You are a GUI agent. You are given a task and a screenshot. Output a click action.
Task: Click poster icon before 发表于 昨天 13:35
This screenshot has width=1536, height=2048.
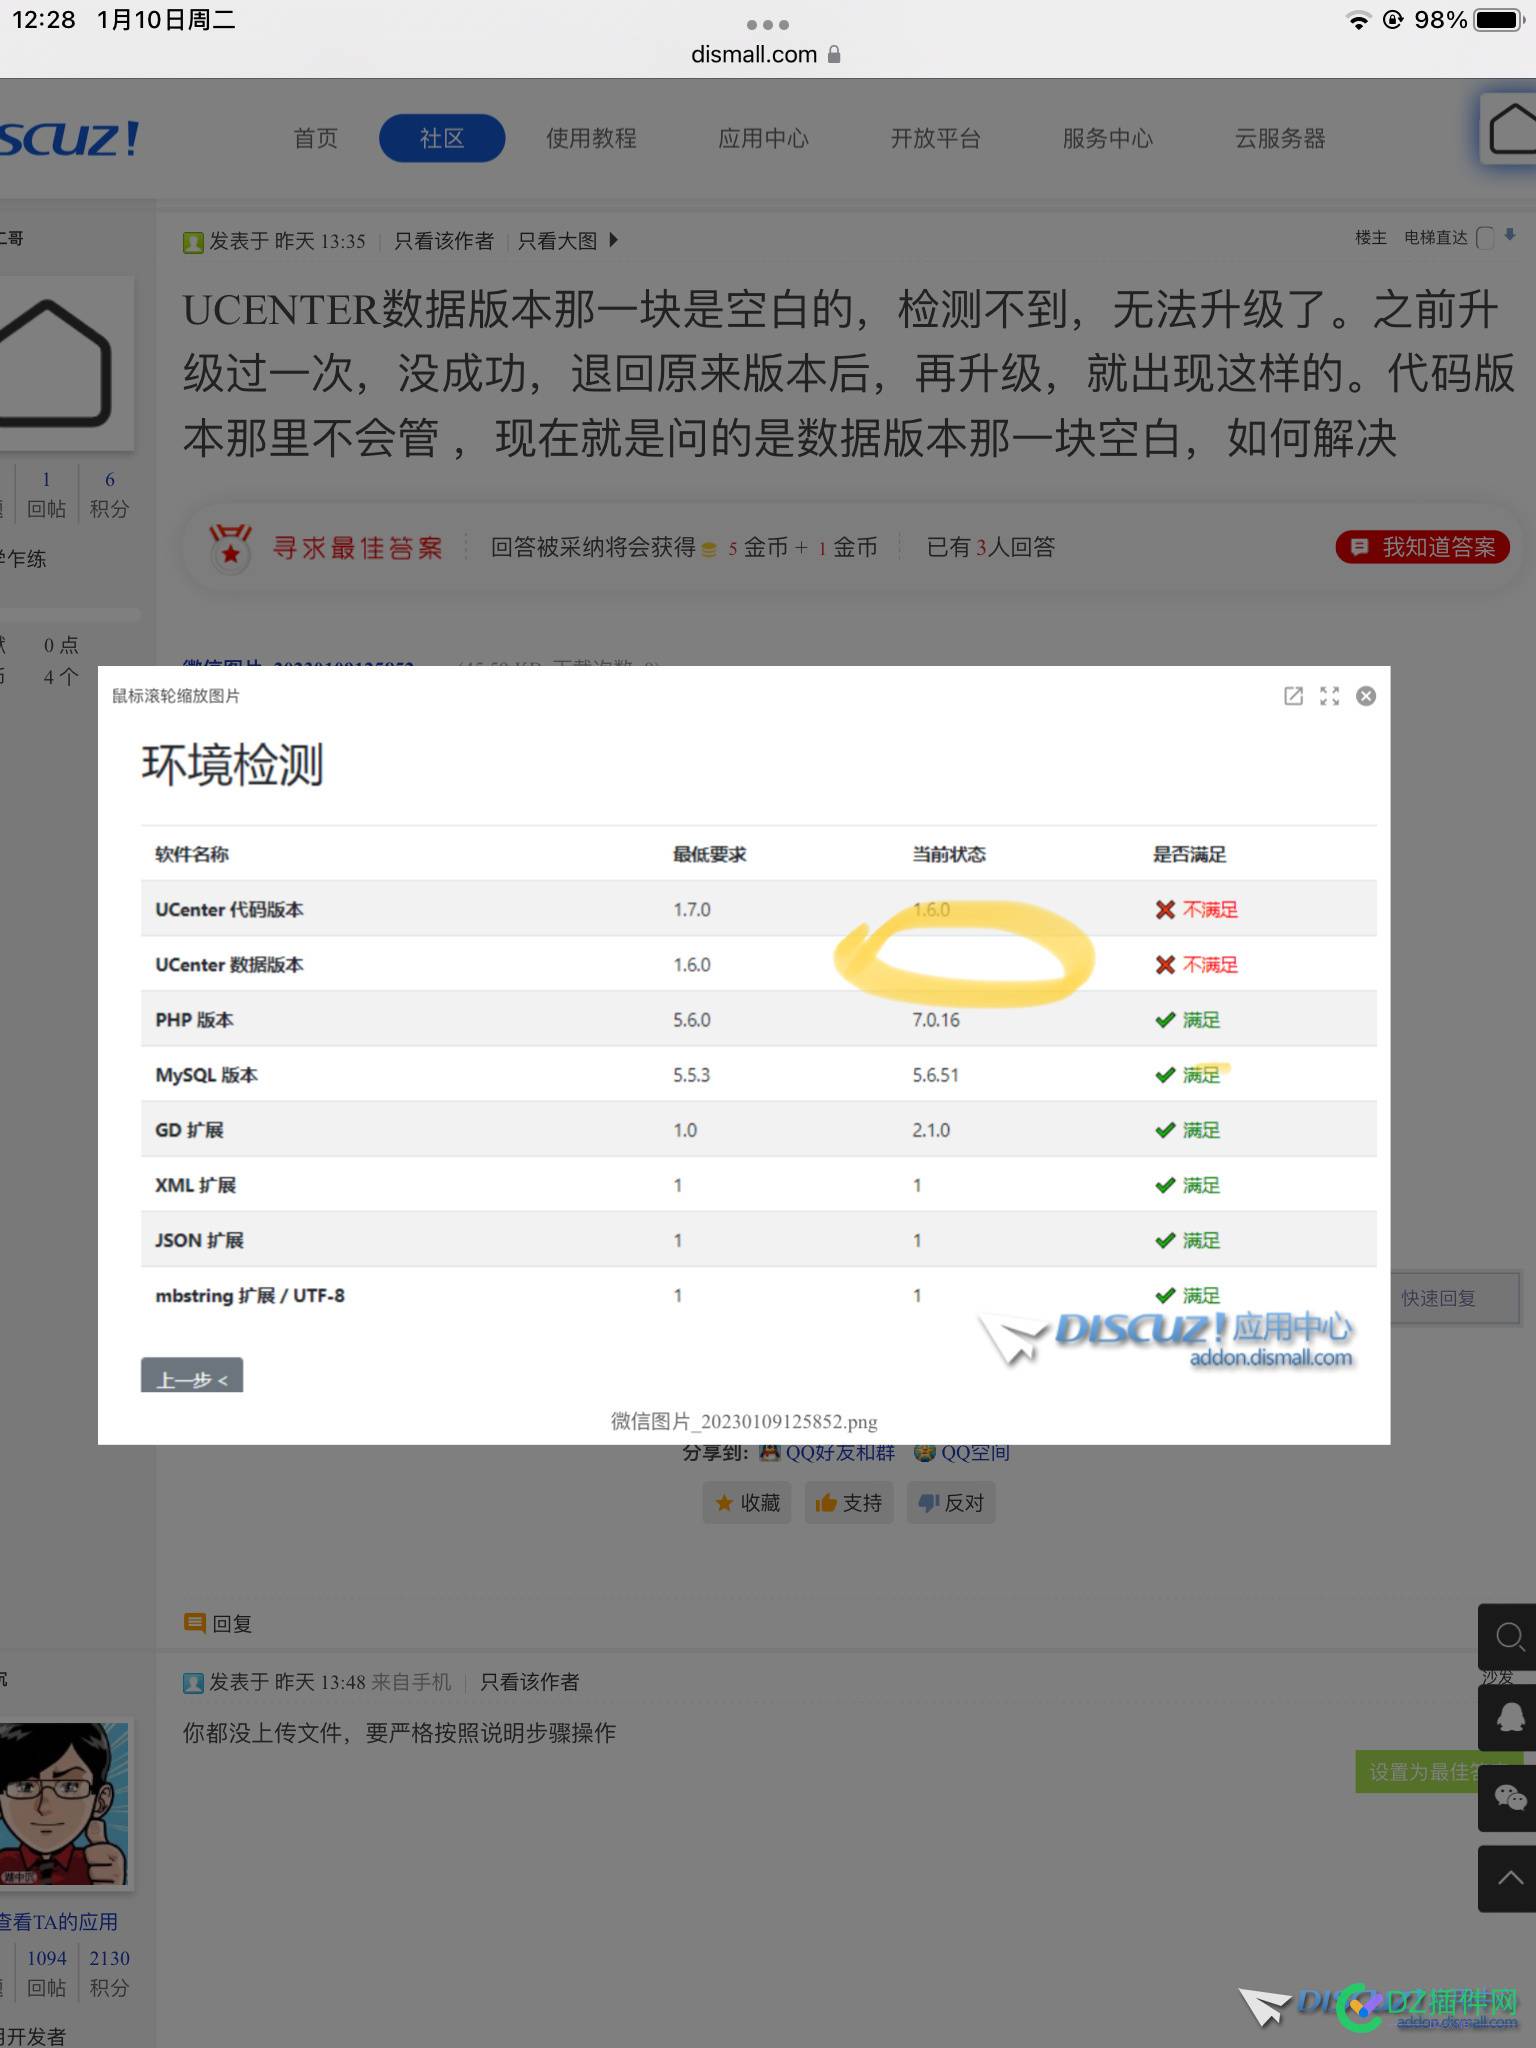tap(193, 242)
